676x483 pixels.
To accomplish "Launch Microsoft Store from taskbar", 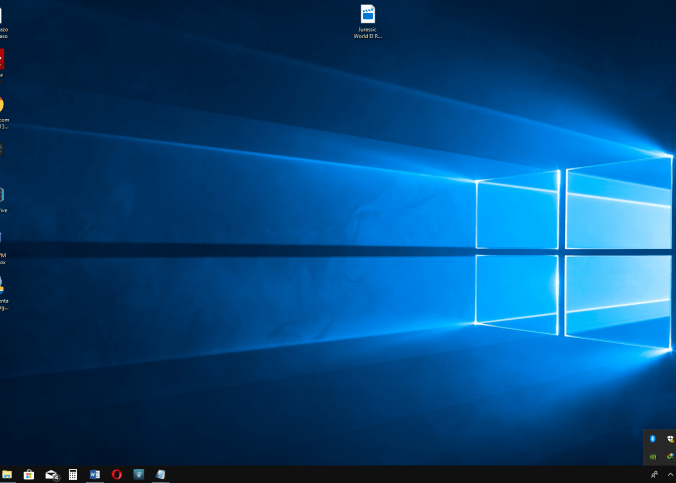I will click(29, 474).
